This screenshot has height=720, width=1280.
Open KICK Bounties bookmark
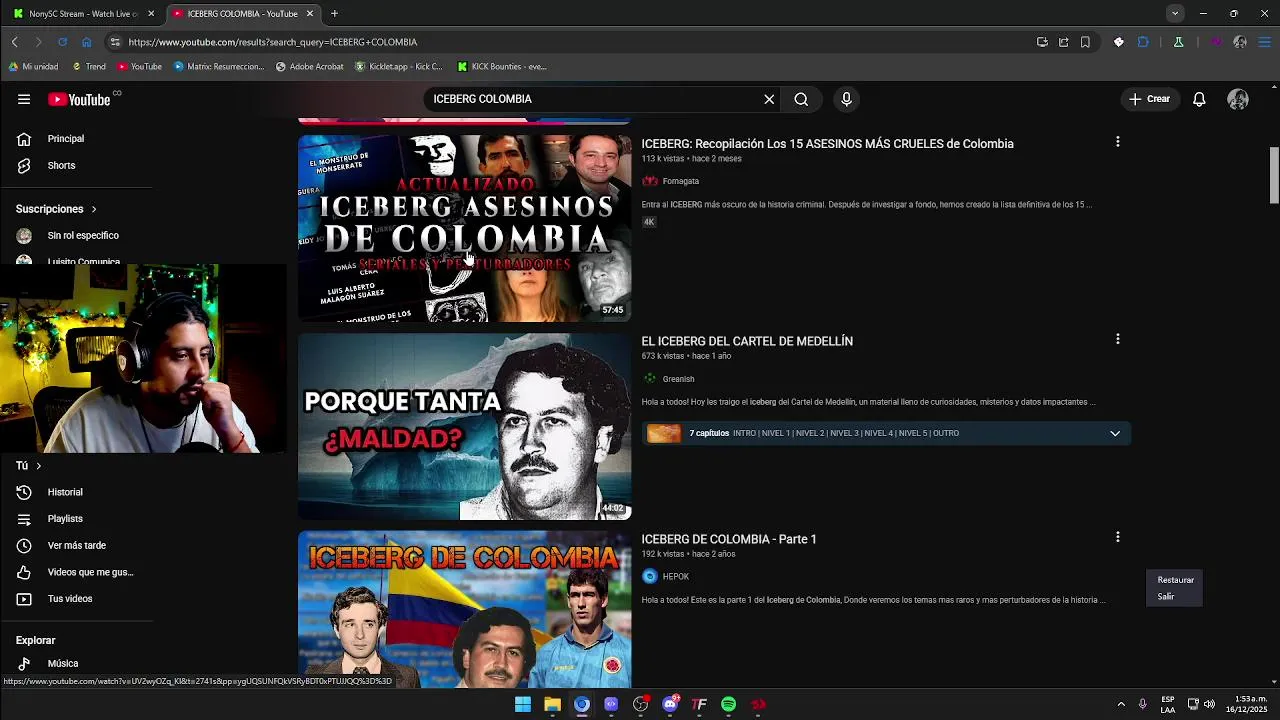click(502, 67)
